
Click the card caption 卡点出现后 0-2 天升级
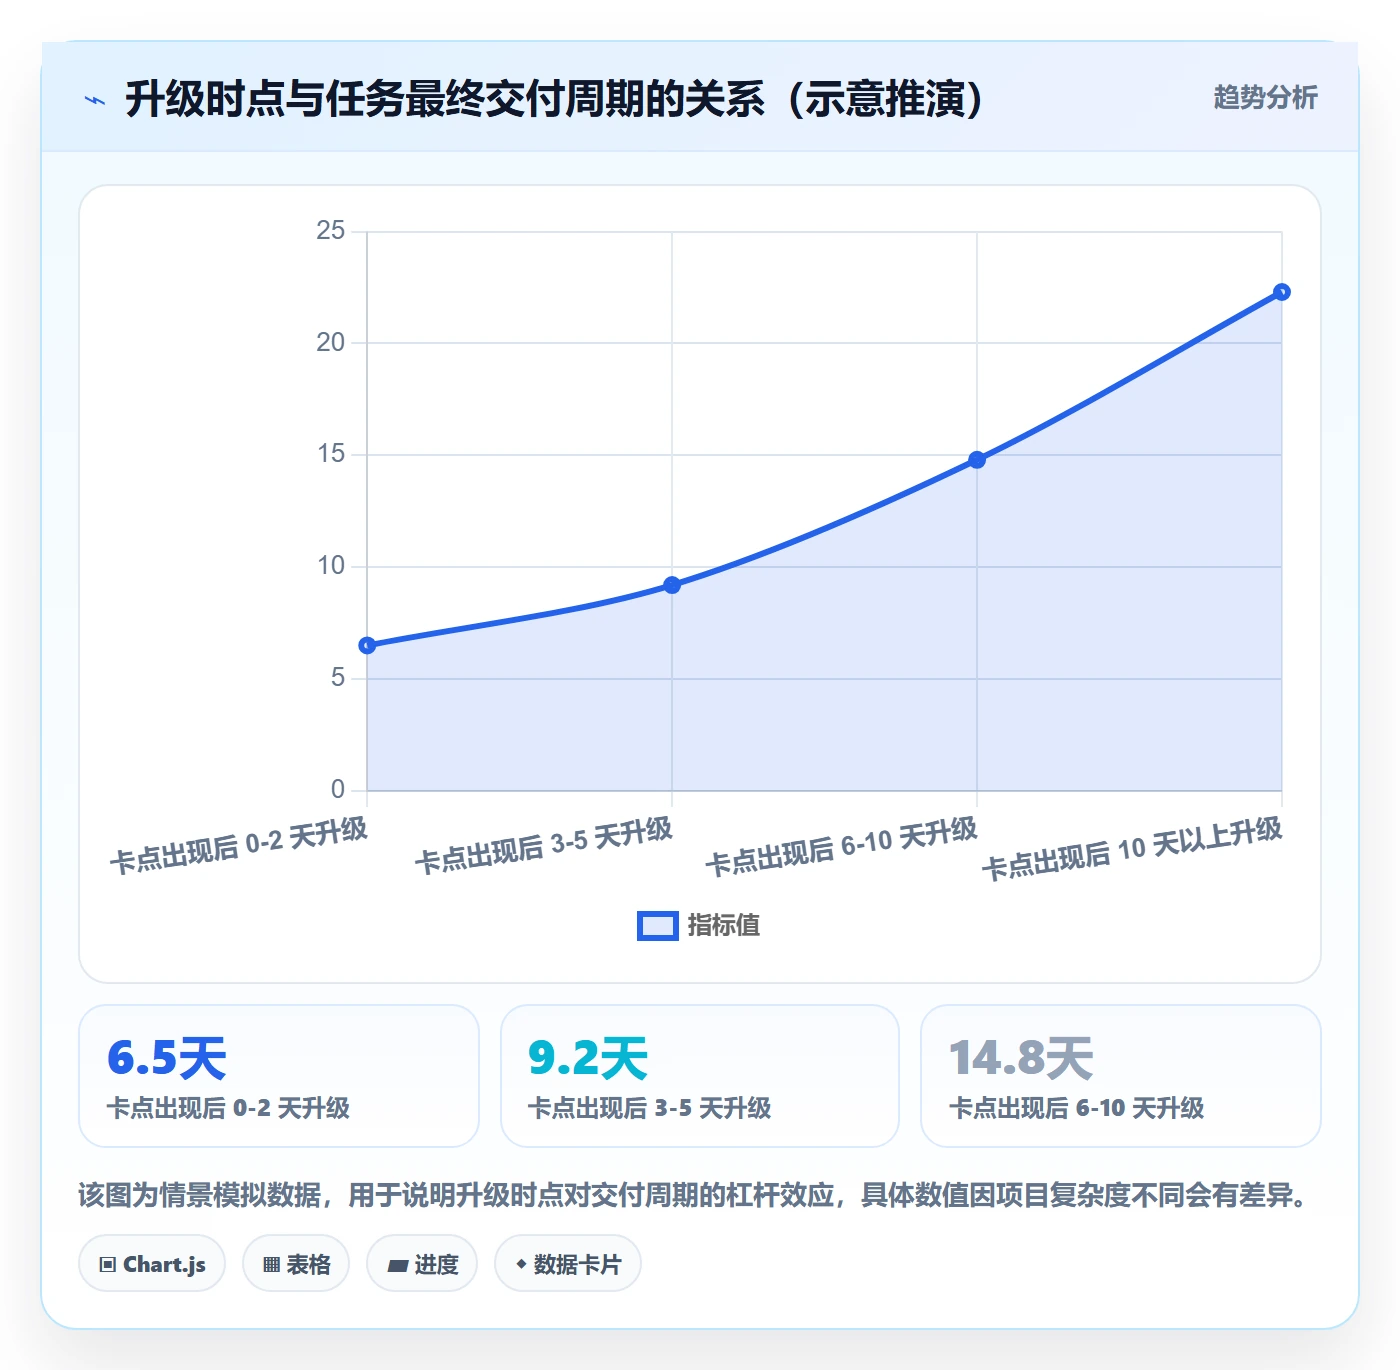coord(228,1108)
